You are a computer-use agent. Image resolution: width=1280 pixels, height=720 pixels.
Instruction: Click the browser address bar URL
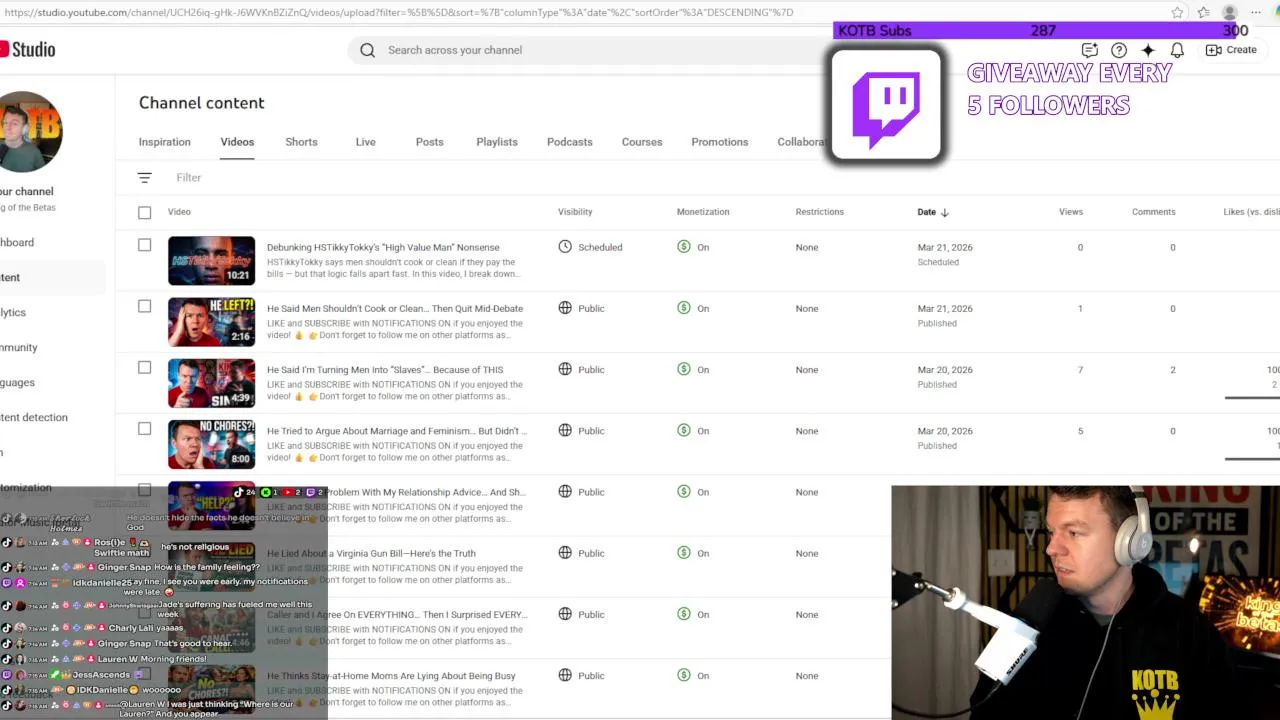(399, 12)
